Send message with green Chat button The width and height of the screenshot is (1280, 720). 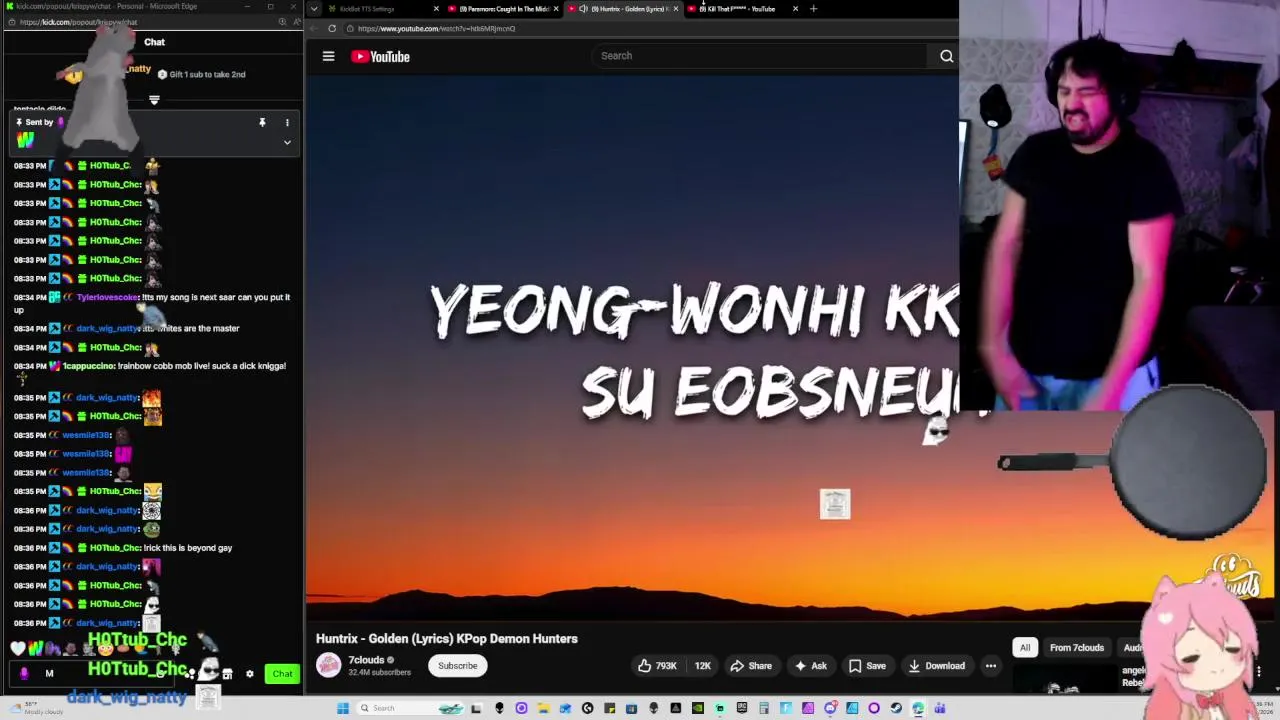pyautogui.click(x=282, y=674)
